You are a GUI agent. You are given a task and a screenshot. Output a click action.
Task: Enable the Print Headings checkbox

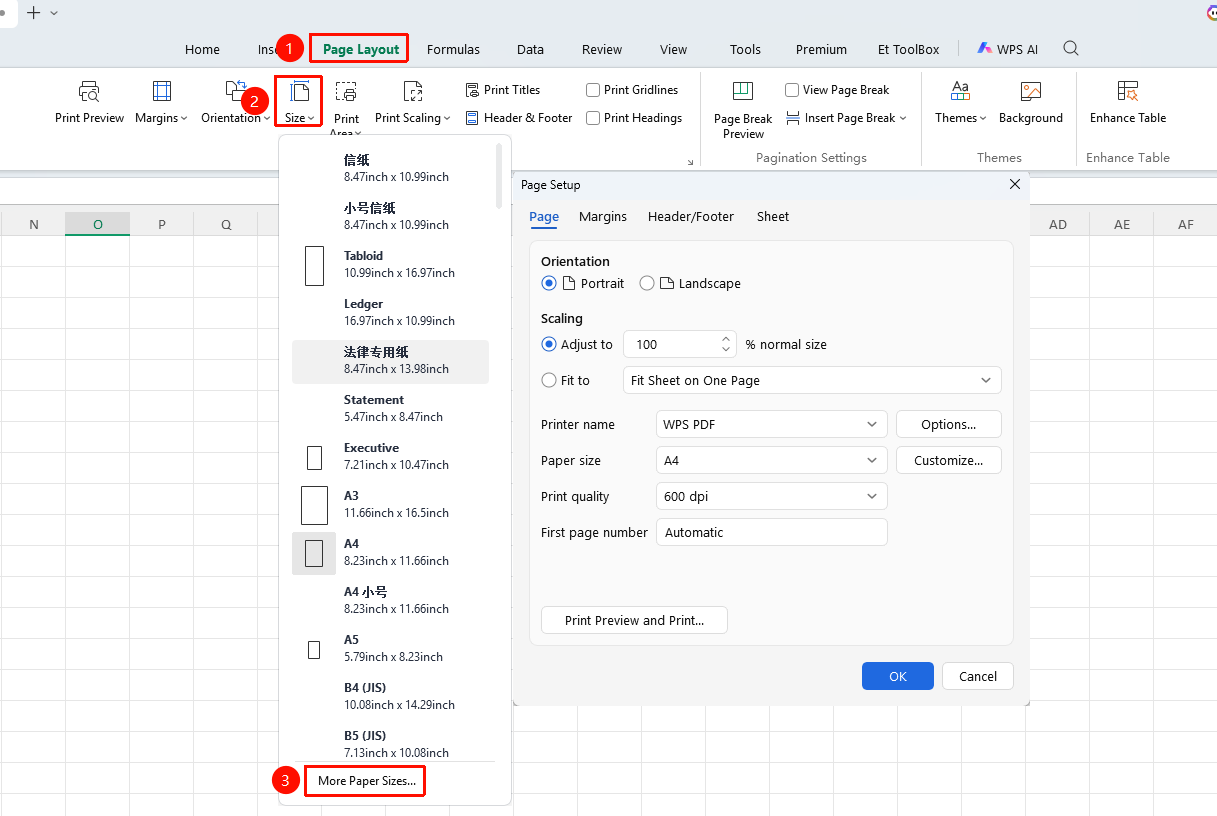pyautogui.click(x=593, y=118)
